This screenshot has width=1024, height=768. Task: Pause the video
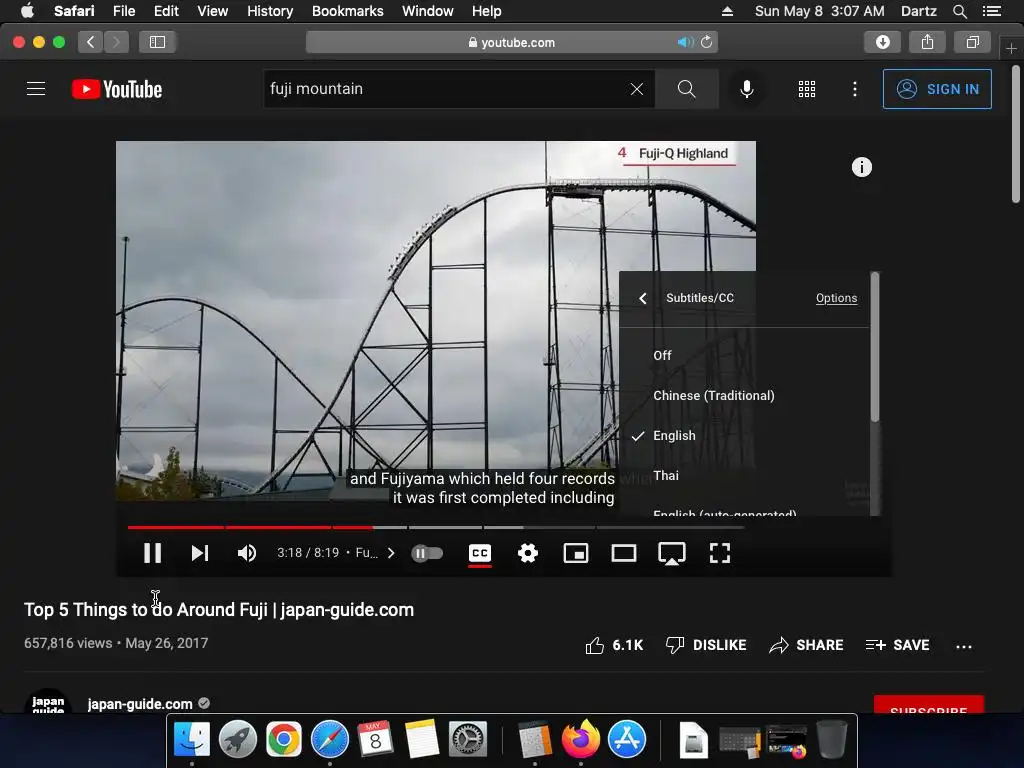tap(152, 553)
